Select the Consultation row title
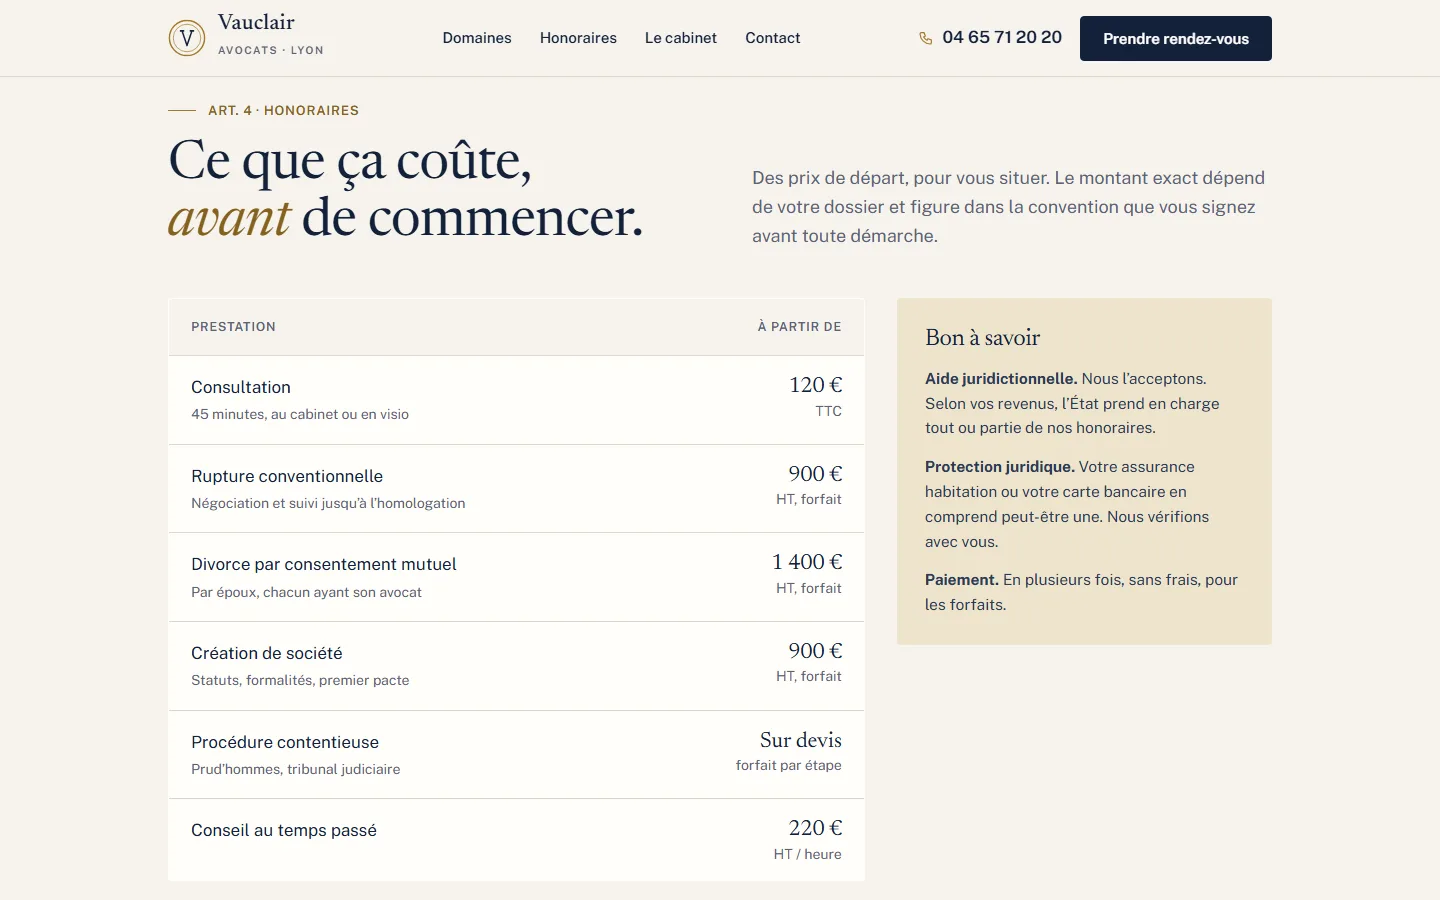 tap(241, 387)
